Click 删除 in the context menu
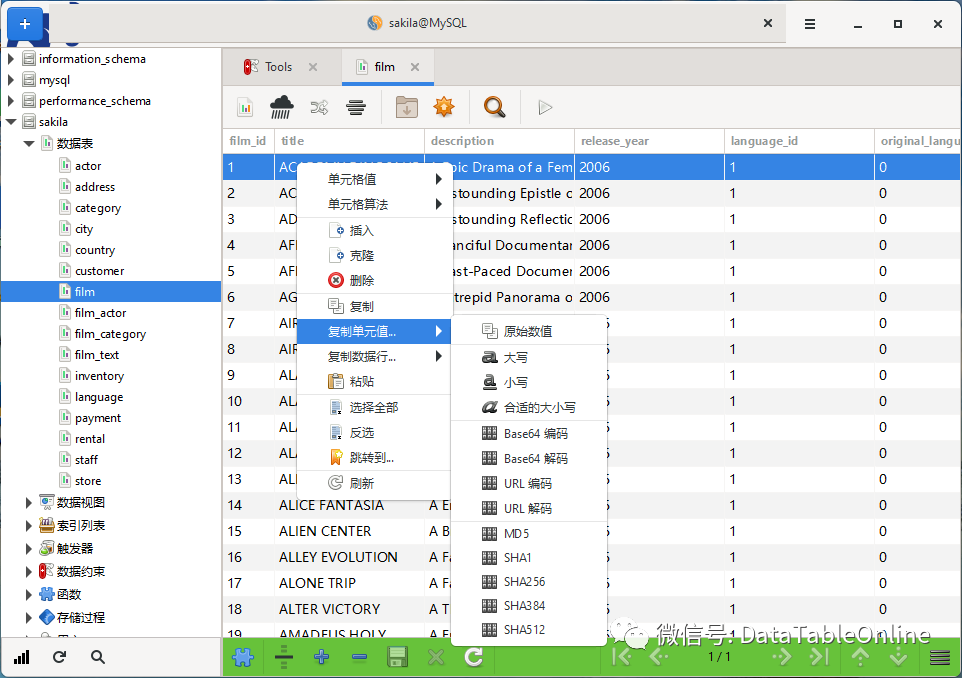This screenshot has width=962, height=678. click(x=374, y=280)
